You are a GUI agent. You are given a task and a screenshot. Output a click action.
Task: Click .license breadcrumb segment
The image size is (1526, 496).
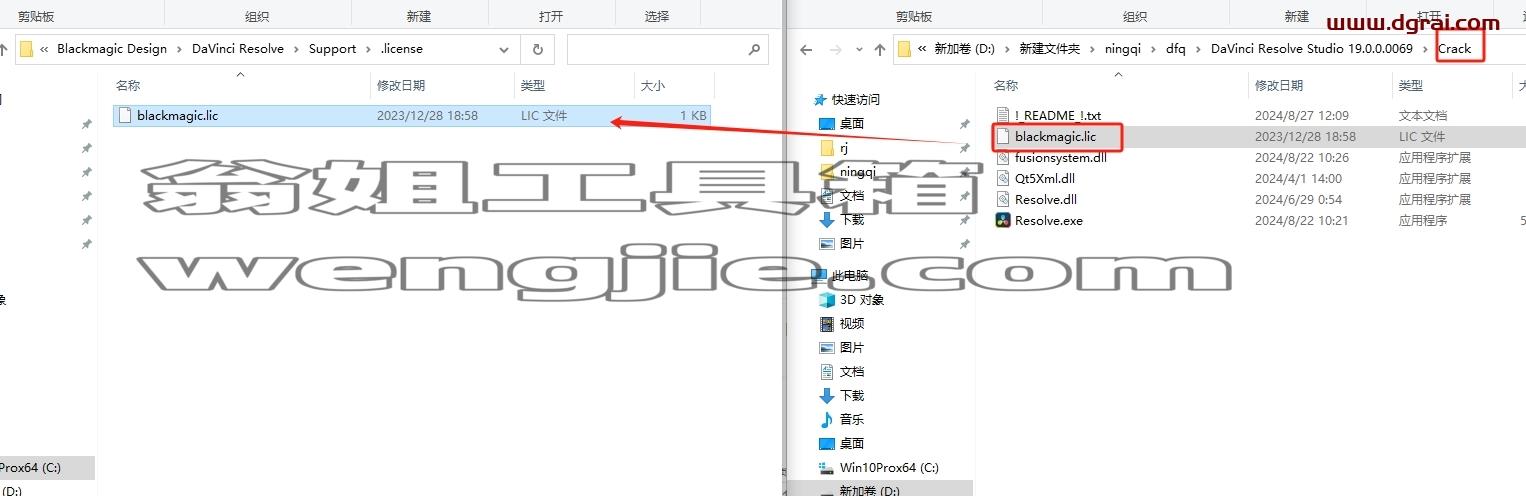(401, 49)
